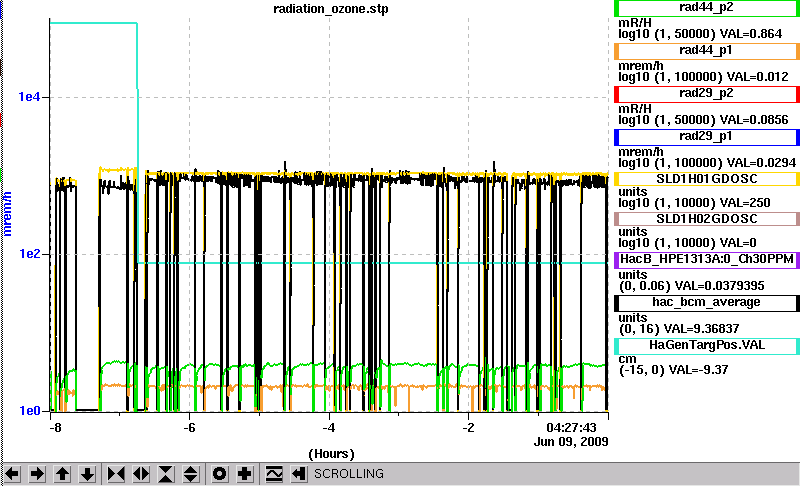Select the SLD1H02GDOSC curve legend entry

pyautogui.click(x=707, y=219)
